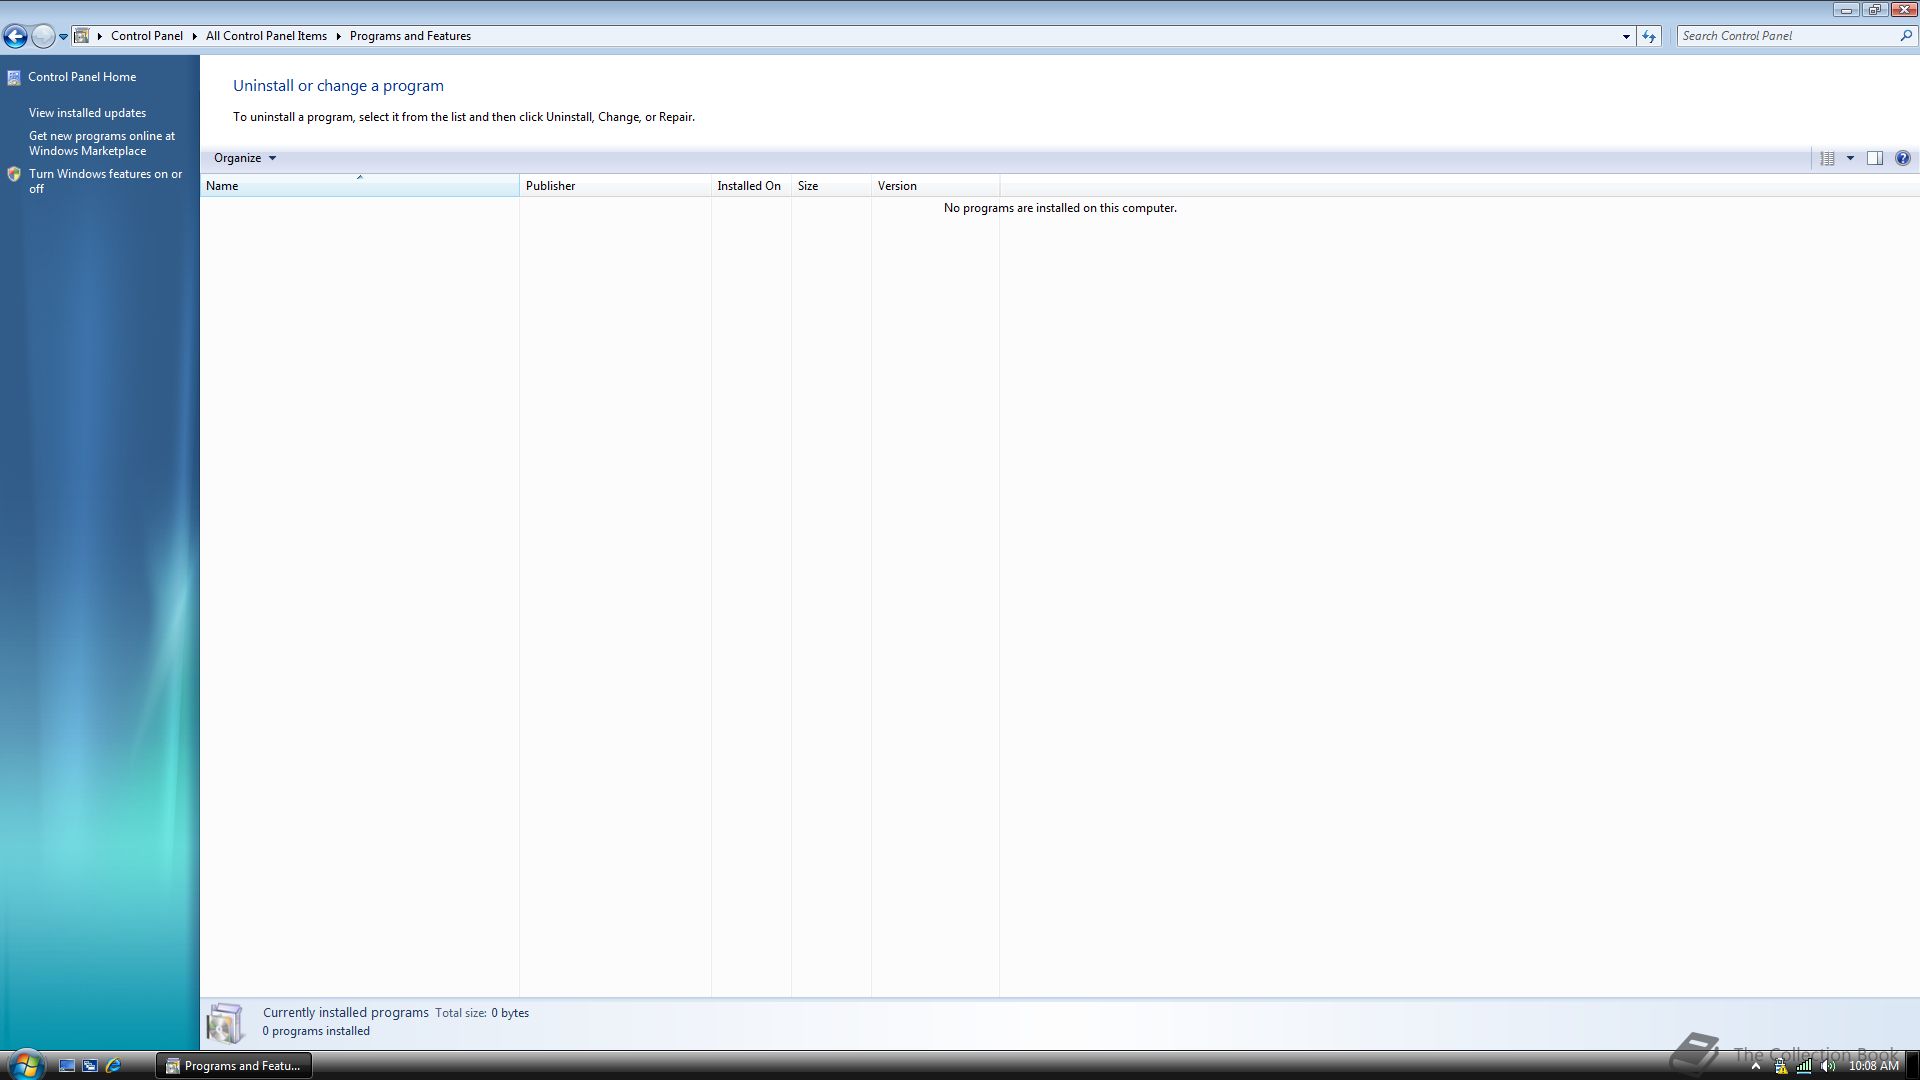Click the installed programs icon in details pane
The width and height of the screenshot is (1920, 1080).
225,1023
